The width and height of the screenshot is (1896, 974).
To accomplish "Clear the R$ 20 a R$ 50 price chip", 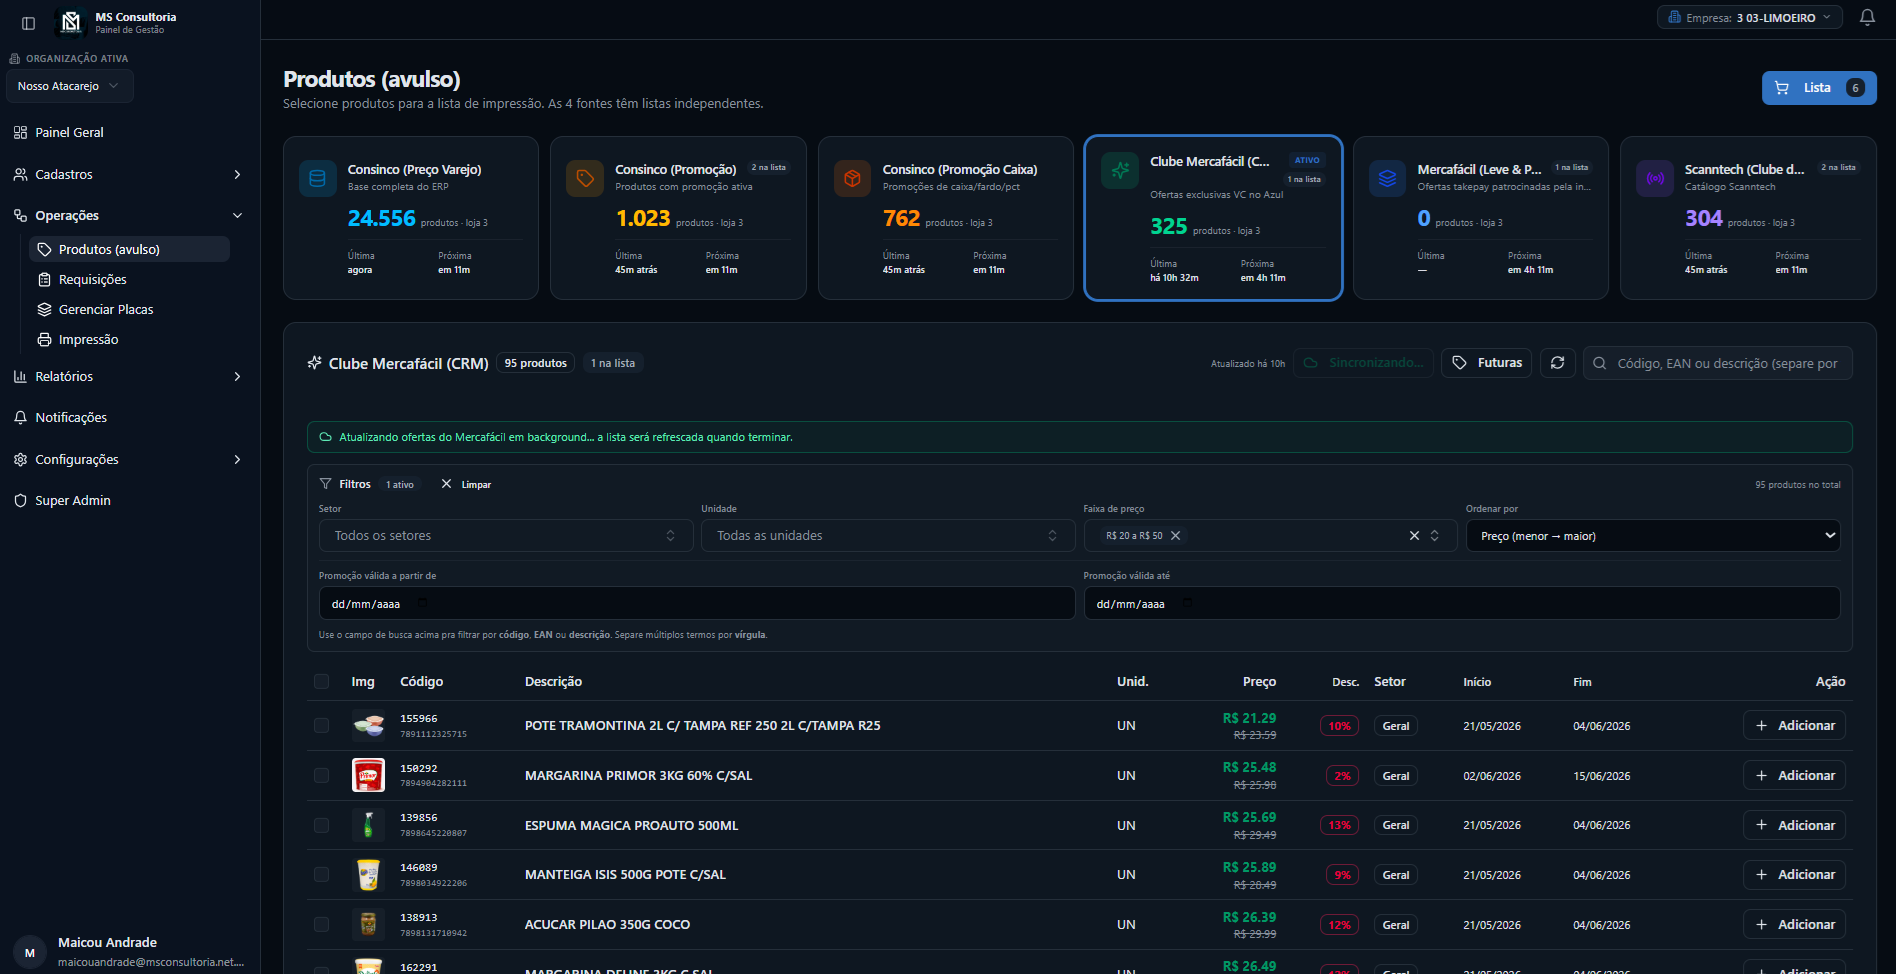I will 1176,536.
